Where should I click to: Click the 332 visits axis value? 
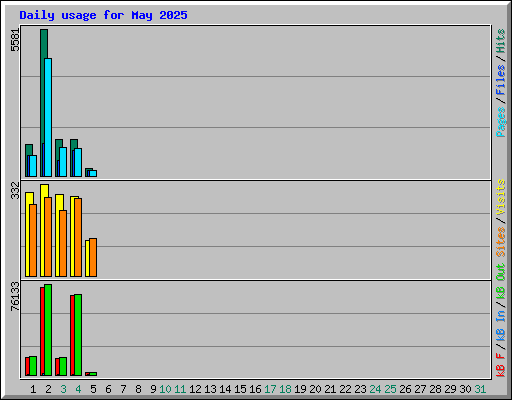15,190
